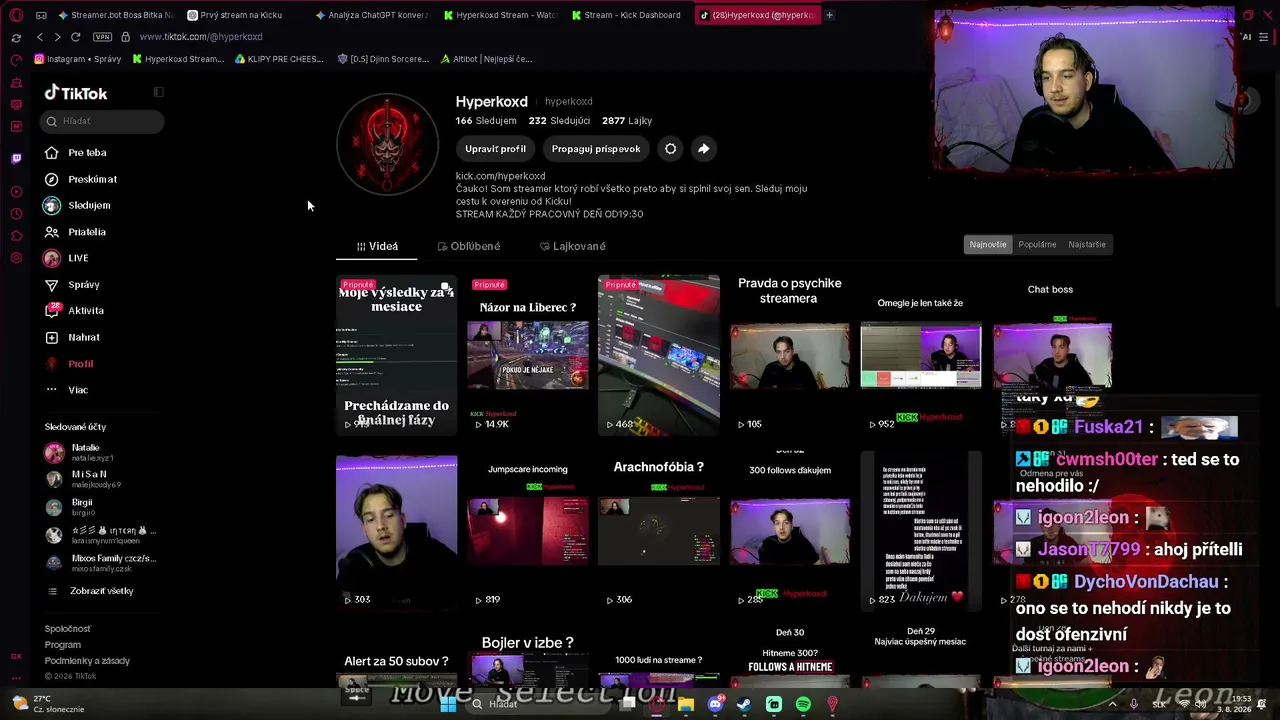This screenshot has width=1280, height=720.
Task: Switch to the Streamer.bot Boss Bitka tab
Action: [x=116, y=15]
